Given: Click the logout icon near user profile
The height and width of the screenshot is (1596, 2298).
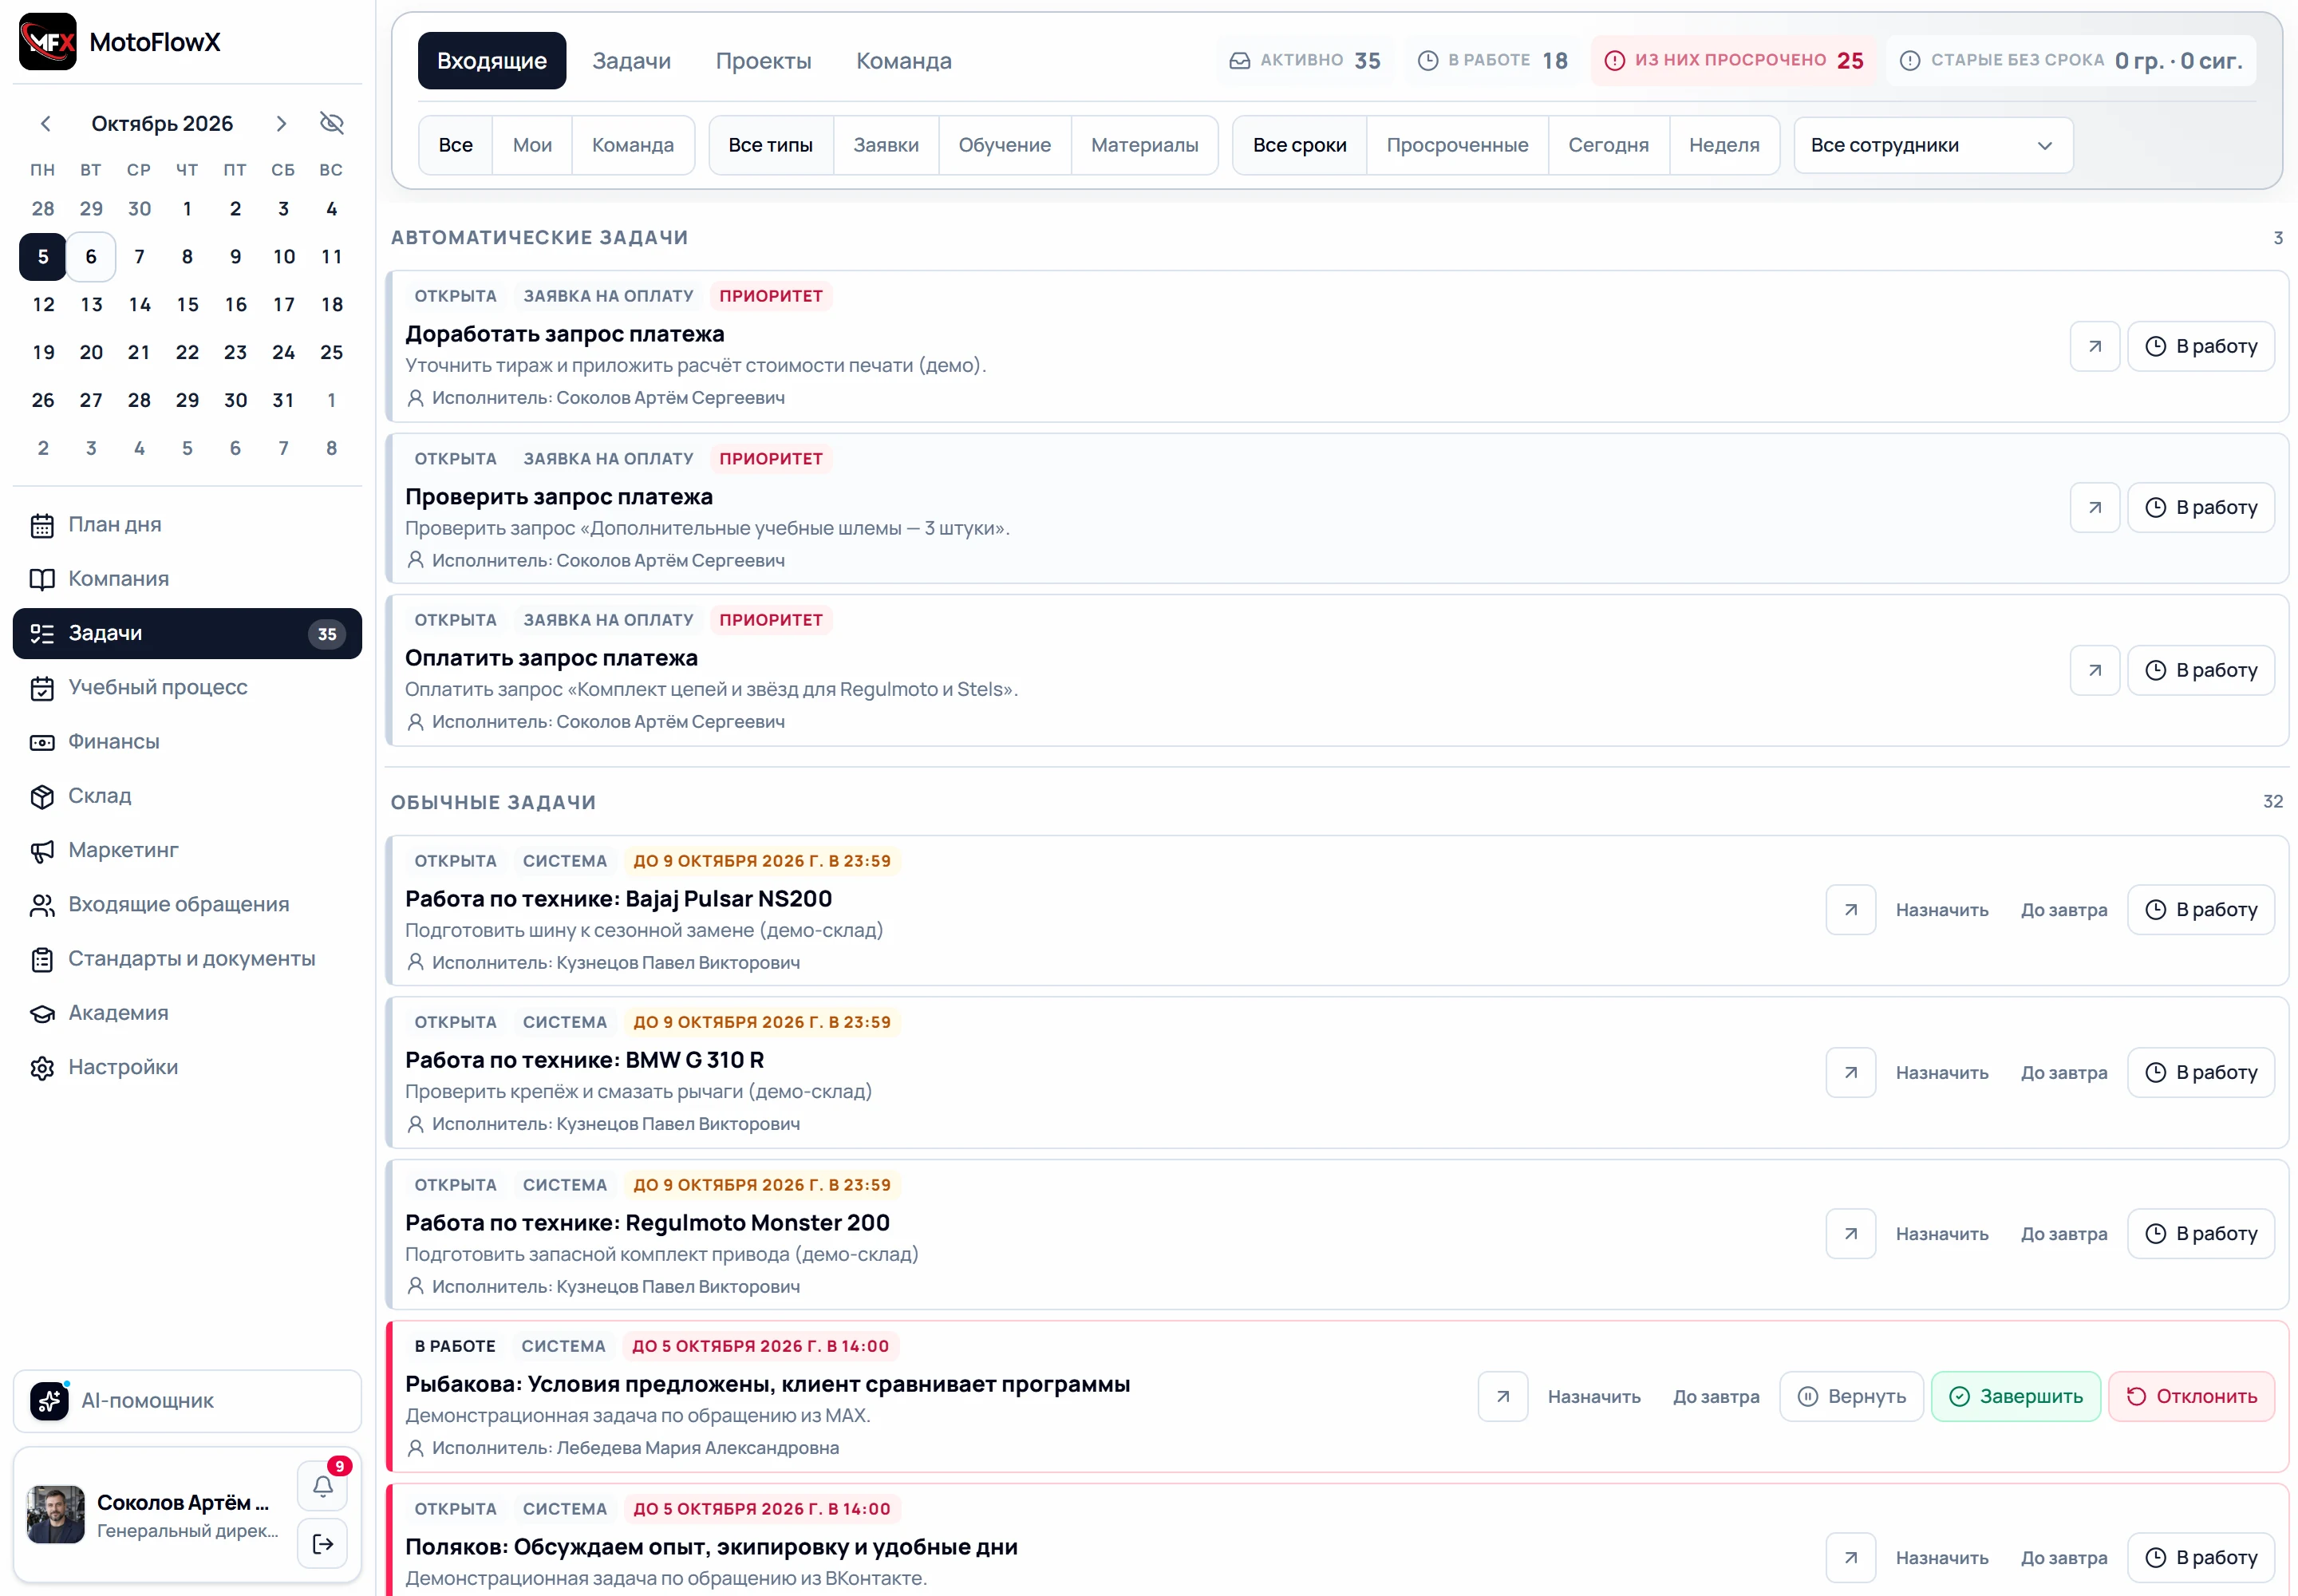Looking at the screenshot, I should coord(322,1543).
